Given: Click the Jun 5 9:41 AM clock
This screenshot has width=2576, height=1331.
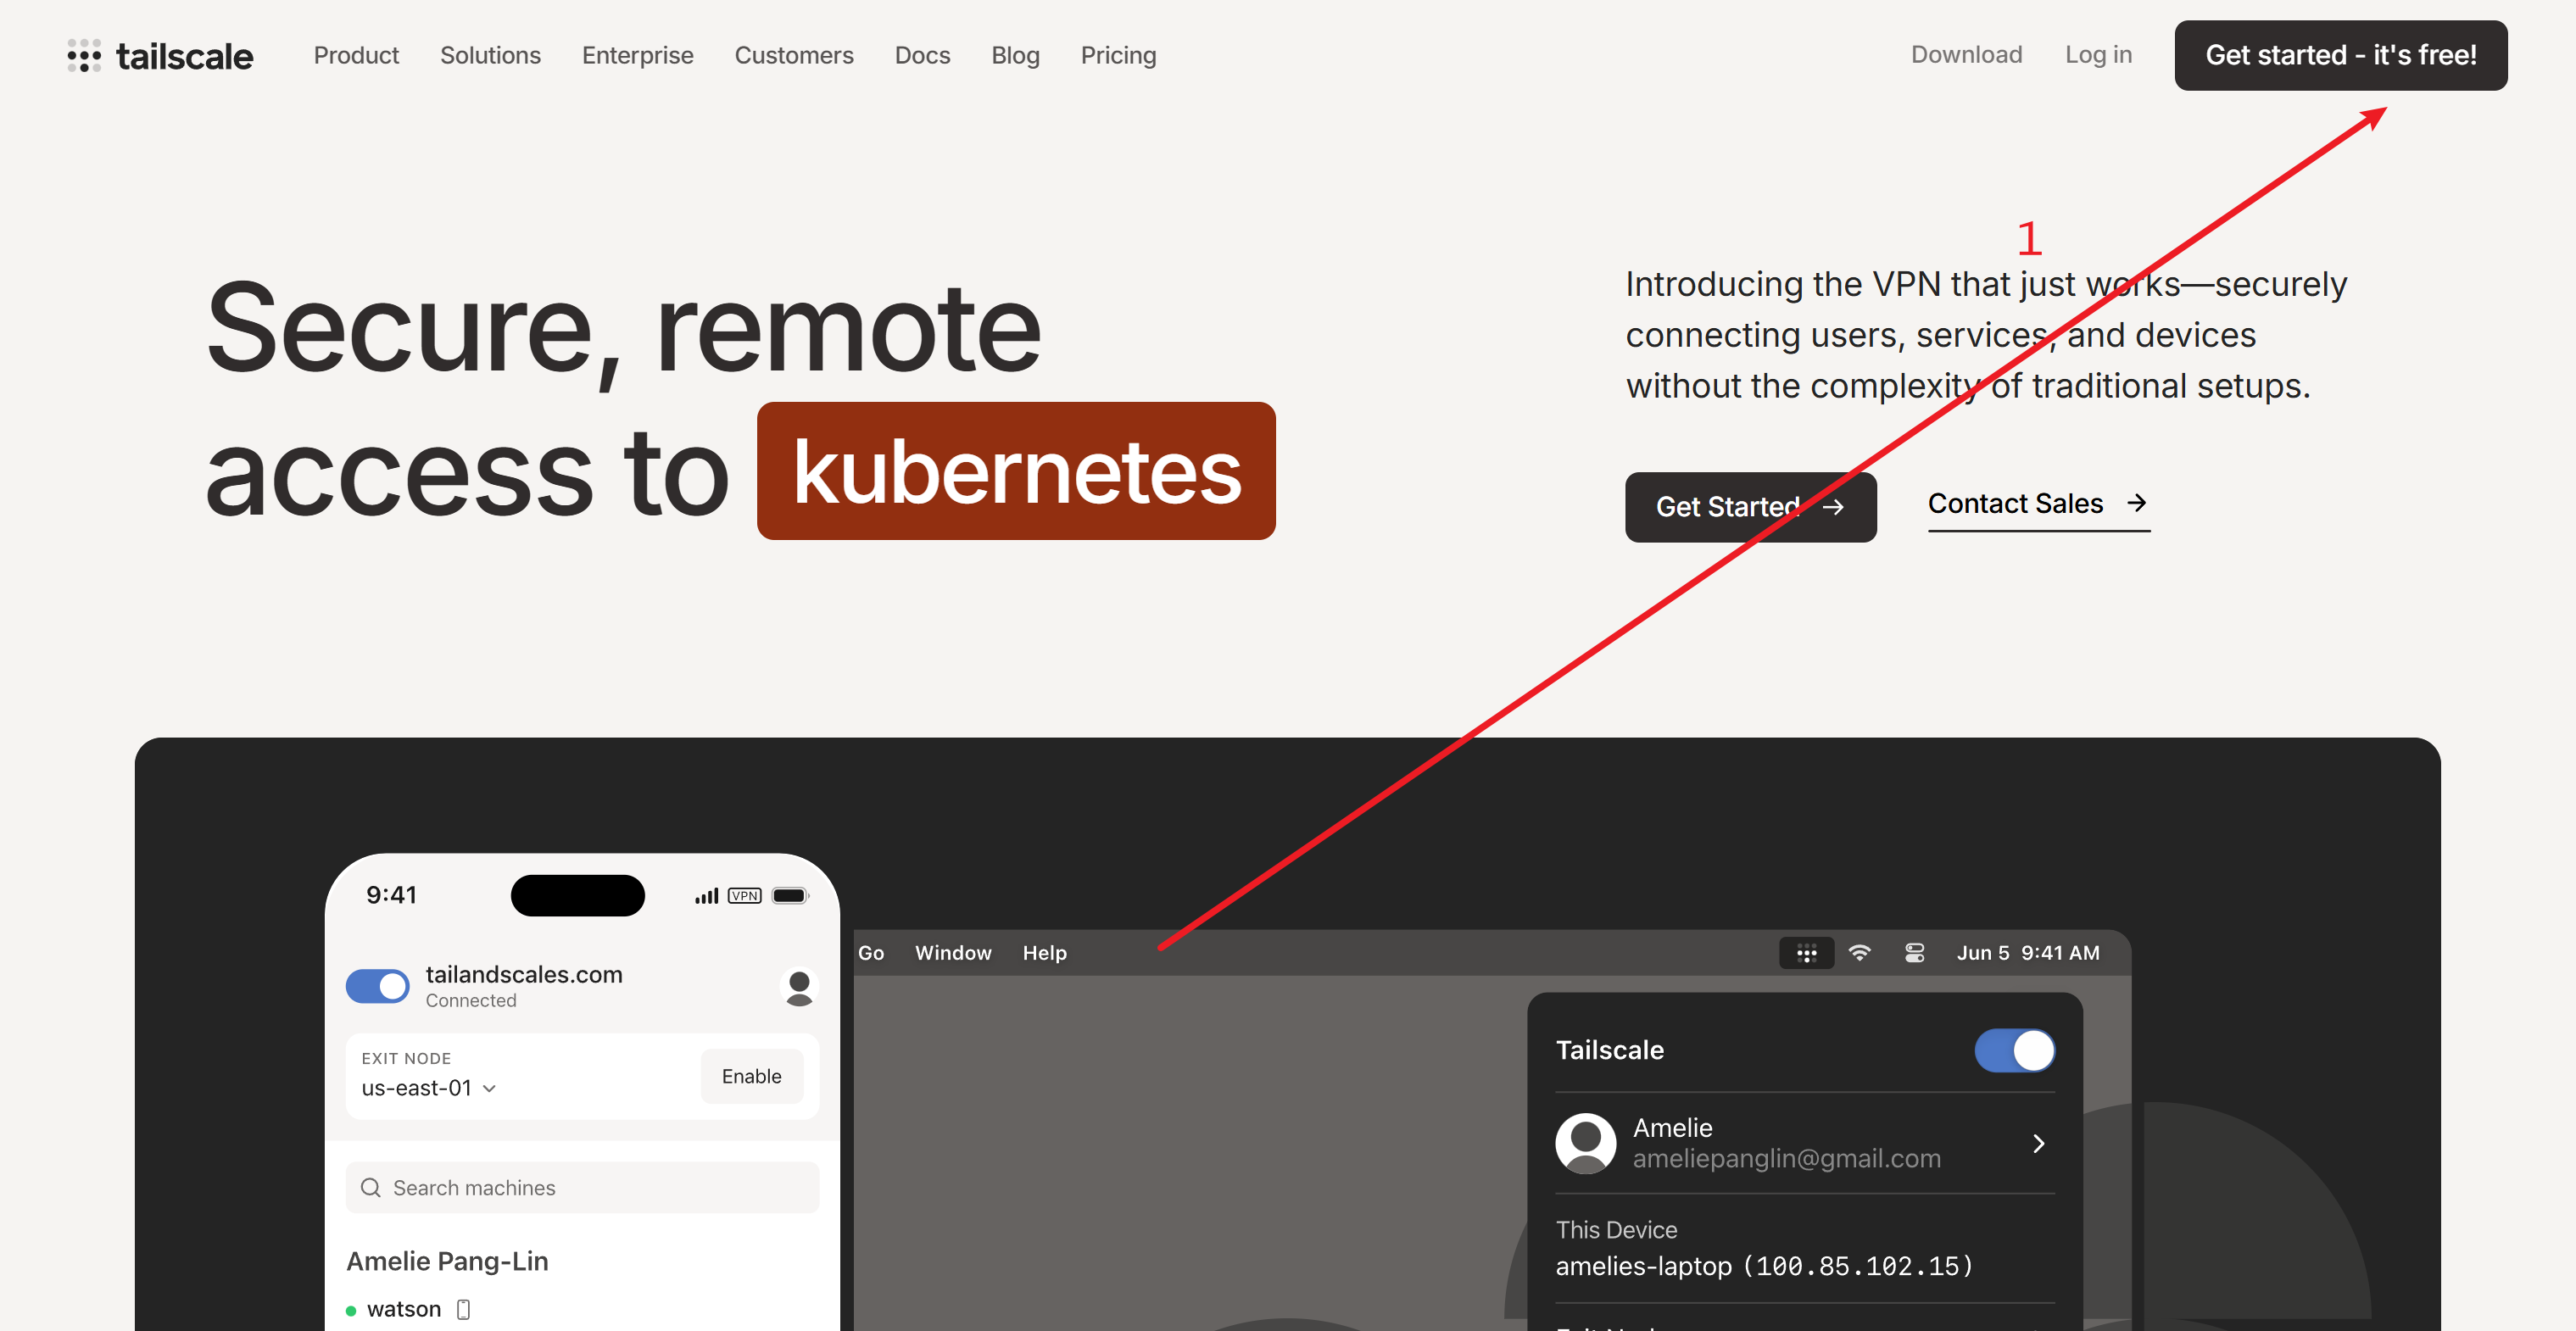Looking at the screenshot, I should tap(2027, 953).
